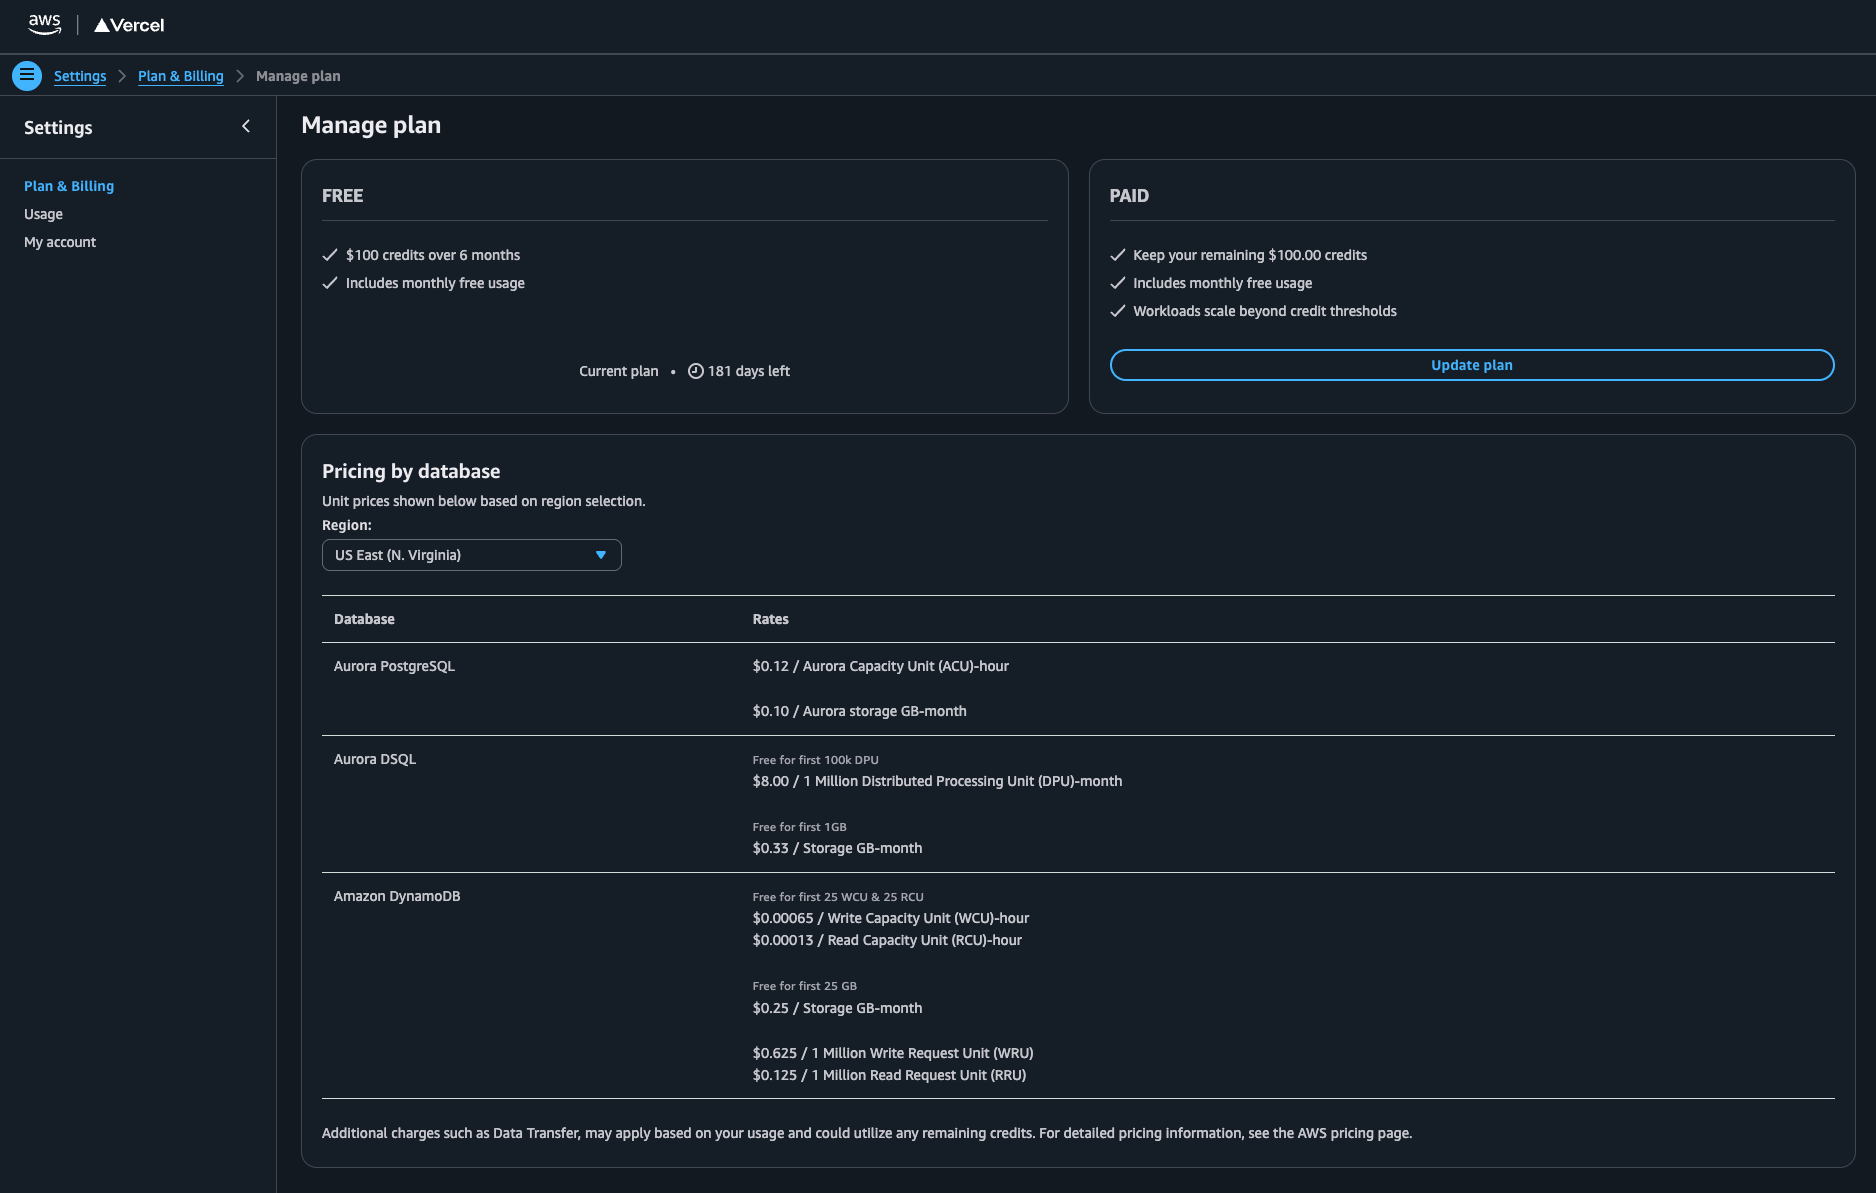
Task: Click the Database column header
Action: (x=364, y=619)
